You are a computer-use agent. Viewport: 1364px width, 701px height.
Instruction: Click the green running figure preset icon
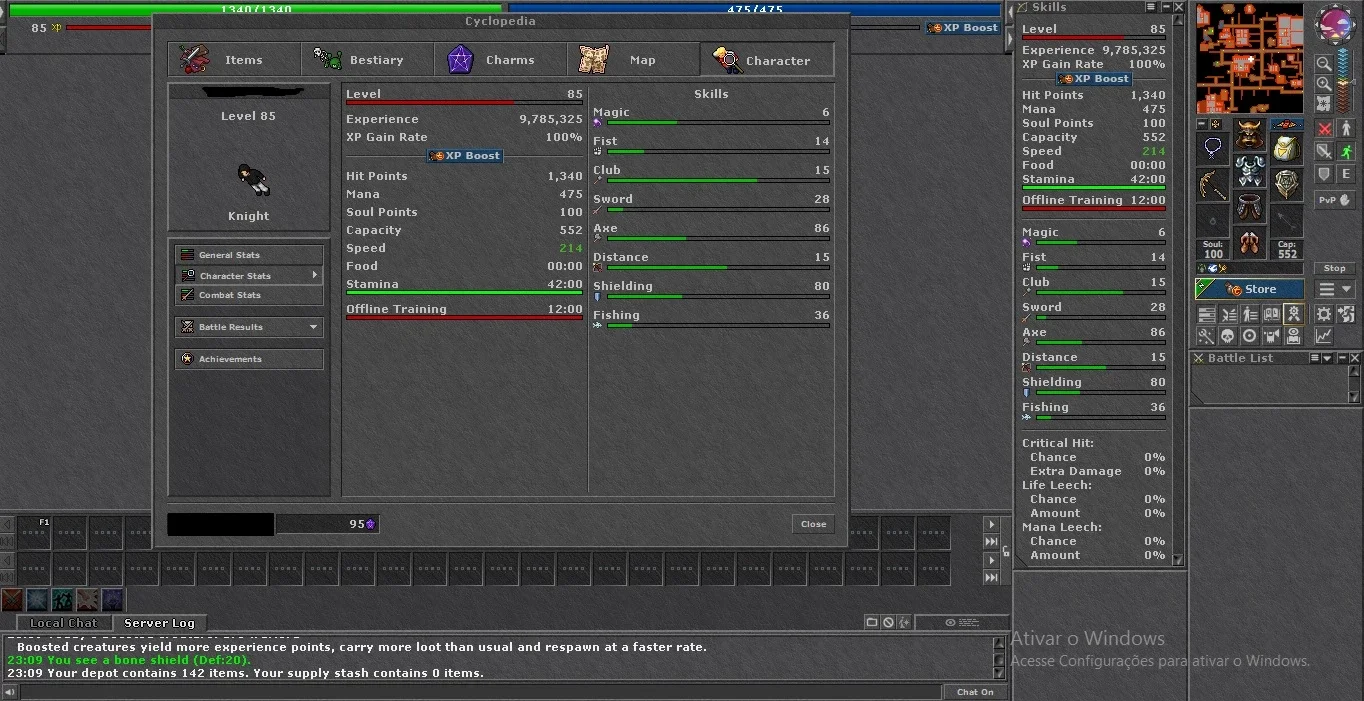(x=62, y=600)
